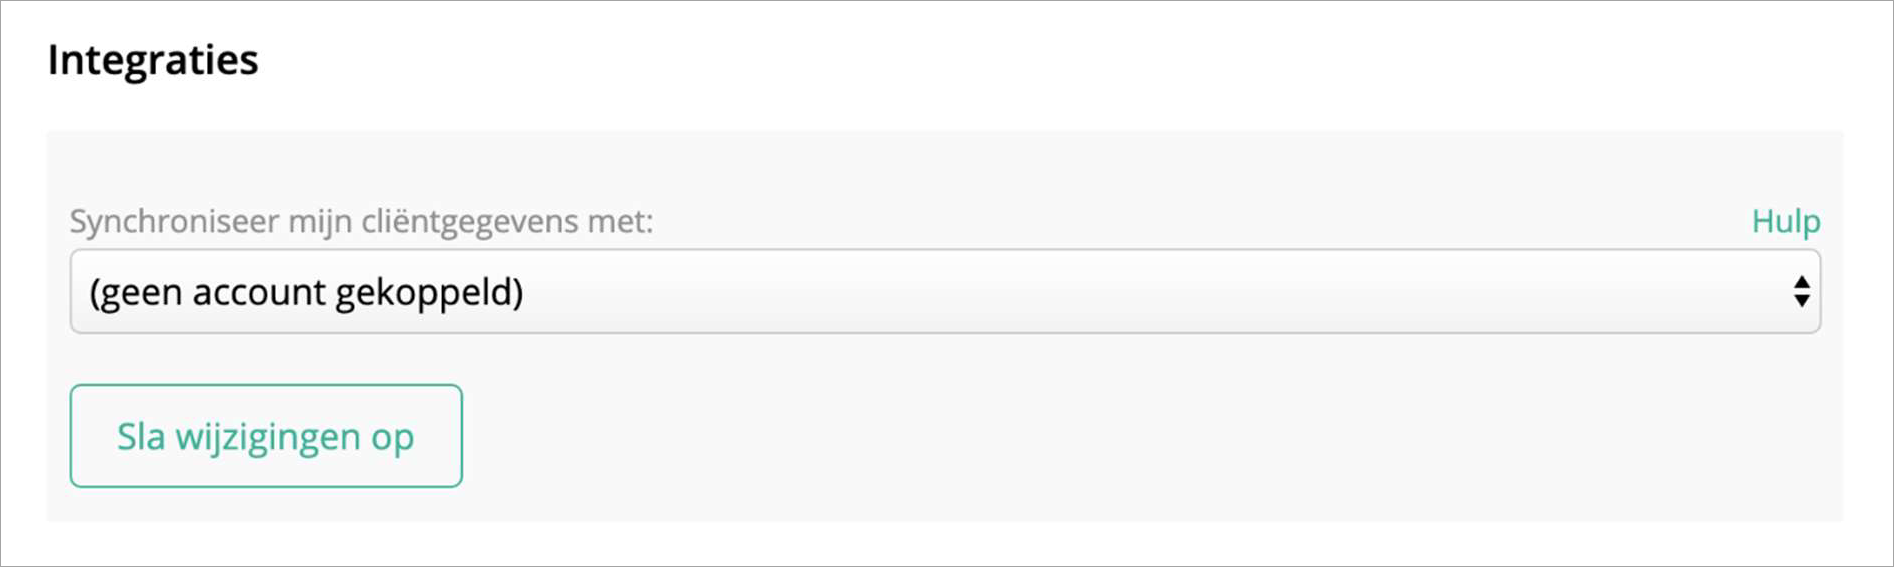Open help for the sync integration
The height and width of the screenshot is (567, 1894).
1785,221
